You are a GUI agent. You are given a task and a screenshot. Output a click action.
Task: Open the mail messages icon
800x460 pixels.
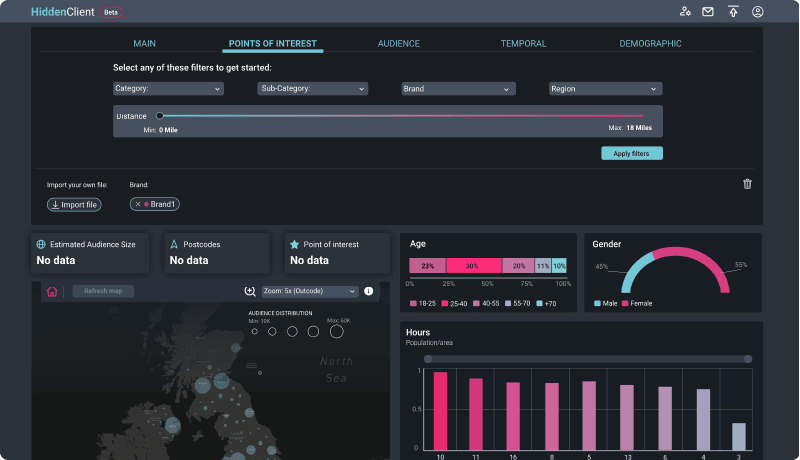coord(708,12)
